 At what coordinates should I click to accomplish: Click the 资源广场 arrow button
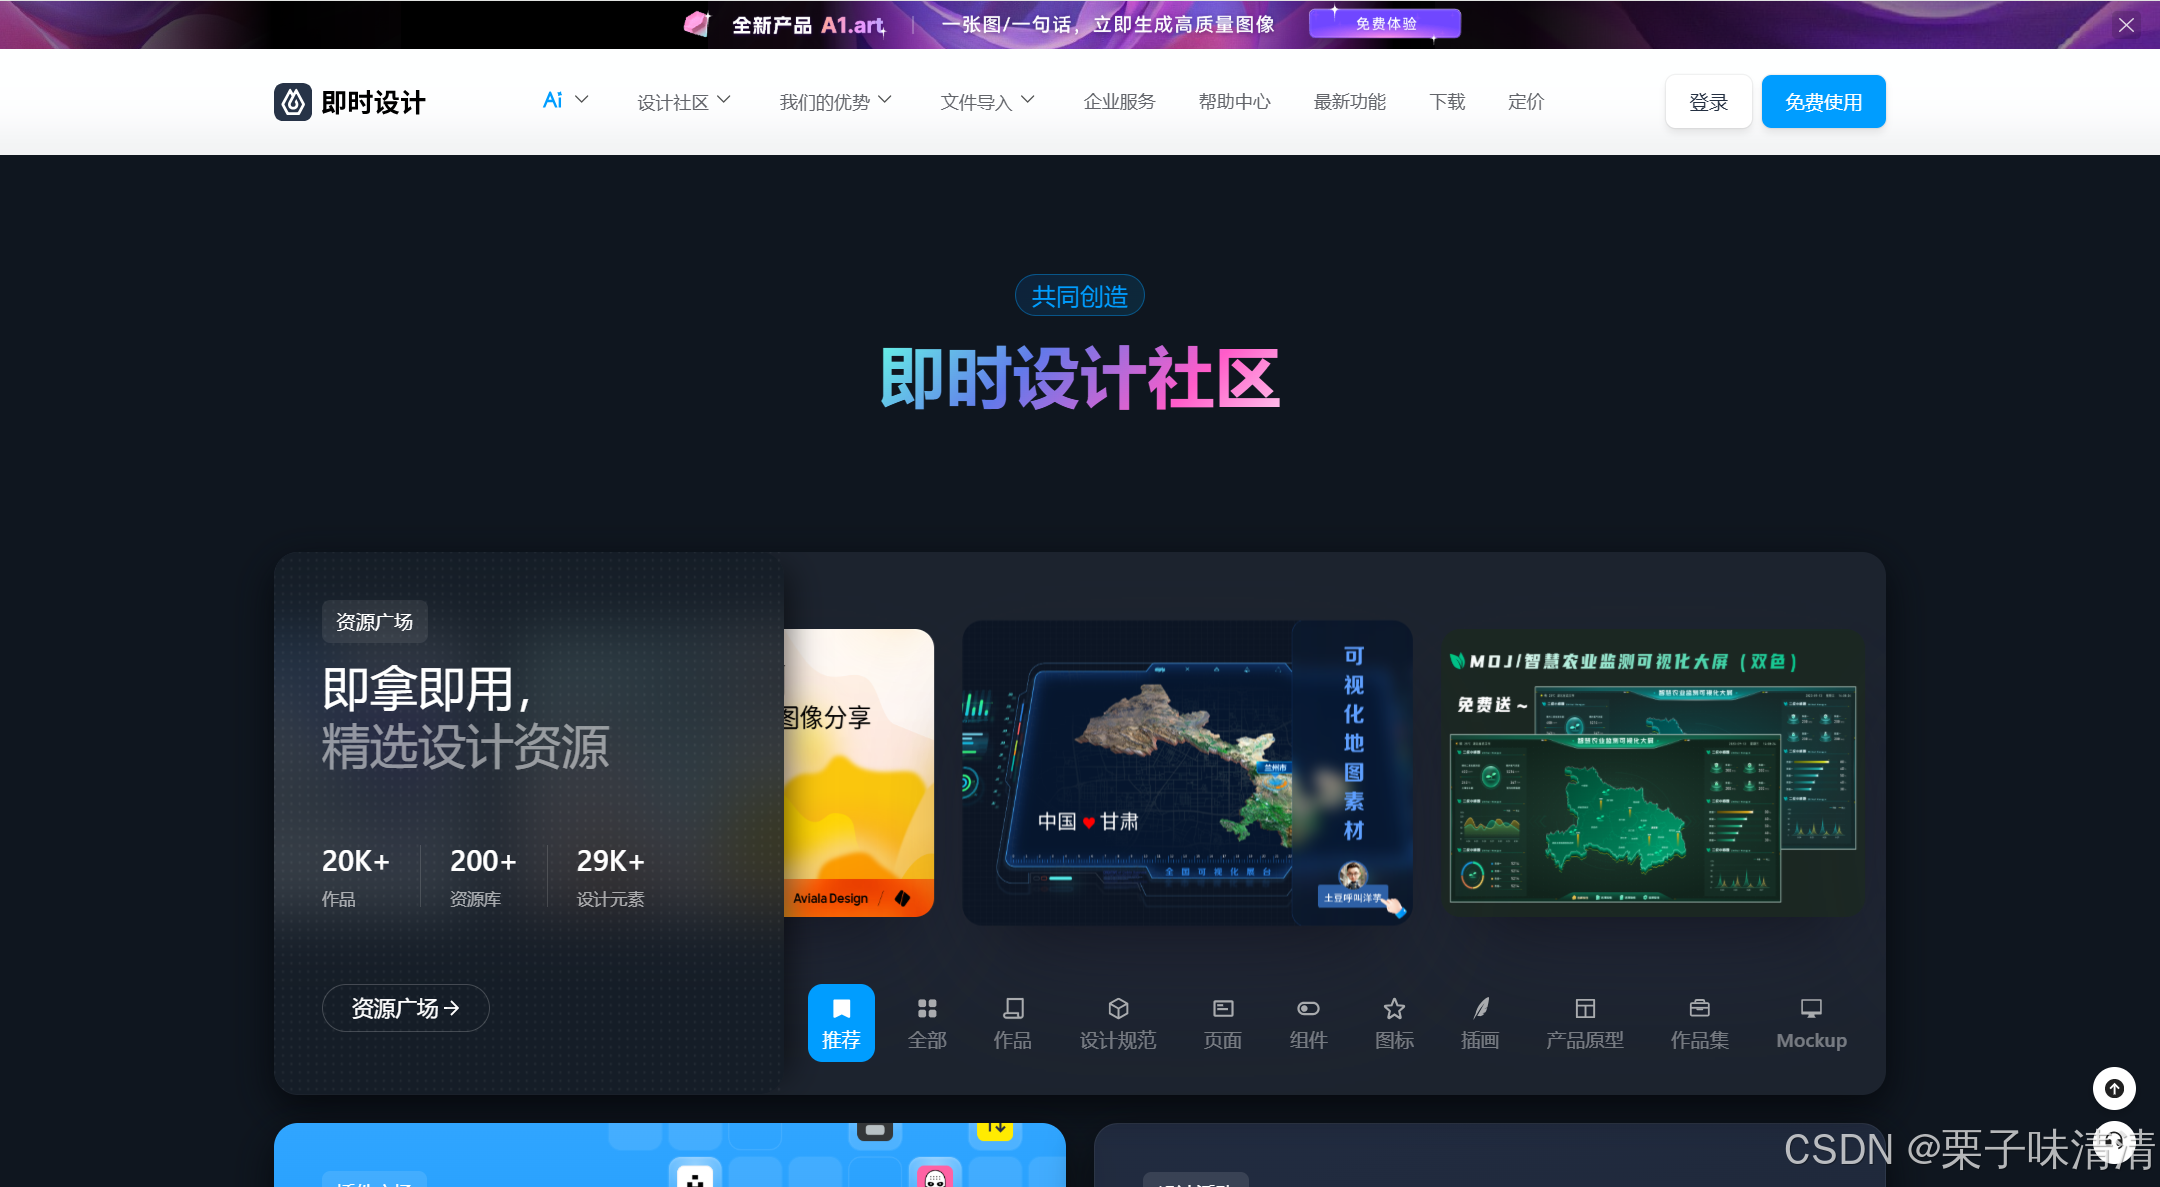click(405, 1008)
